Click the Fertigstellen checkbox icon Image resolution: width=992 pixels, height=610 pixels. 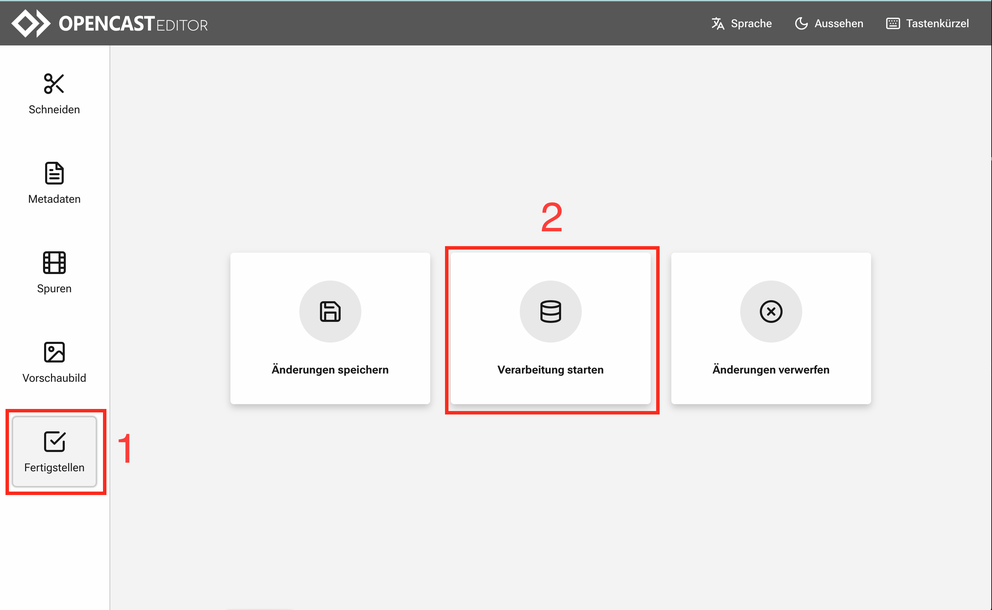pyautogui.click(x=55, y=441)
